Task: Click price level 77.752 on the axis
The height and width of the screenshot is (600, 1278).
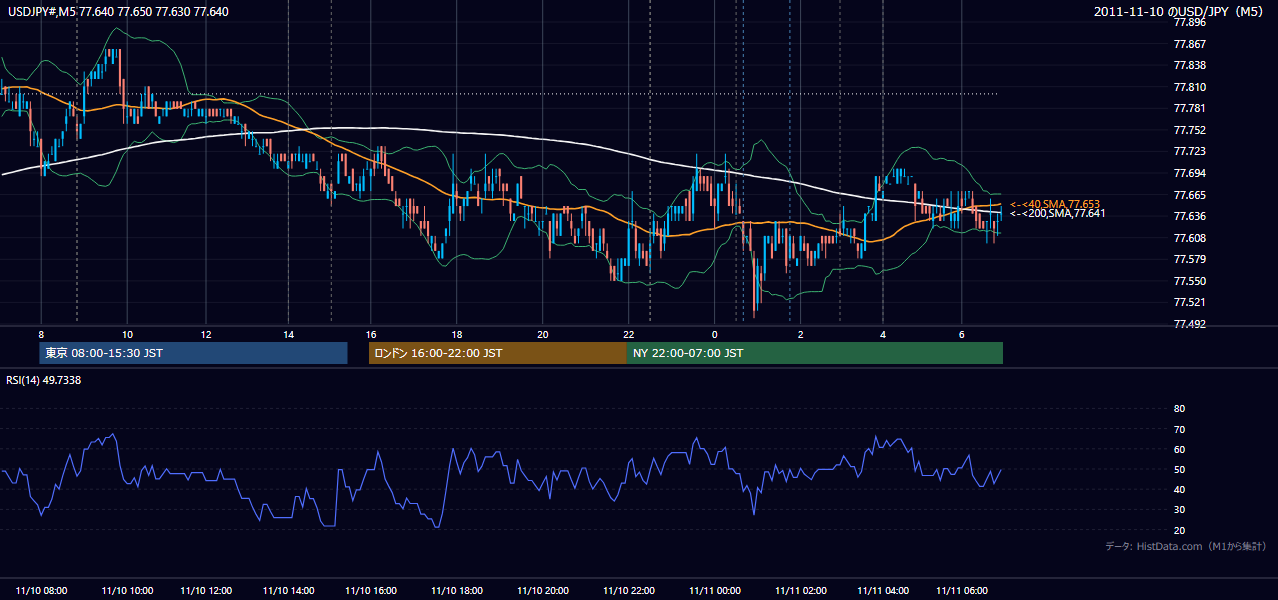Action: pos(1188,130)
